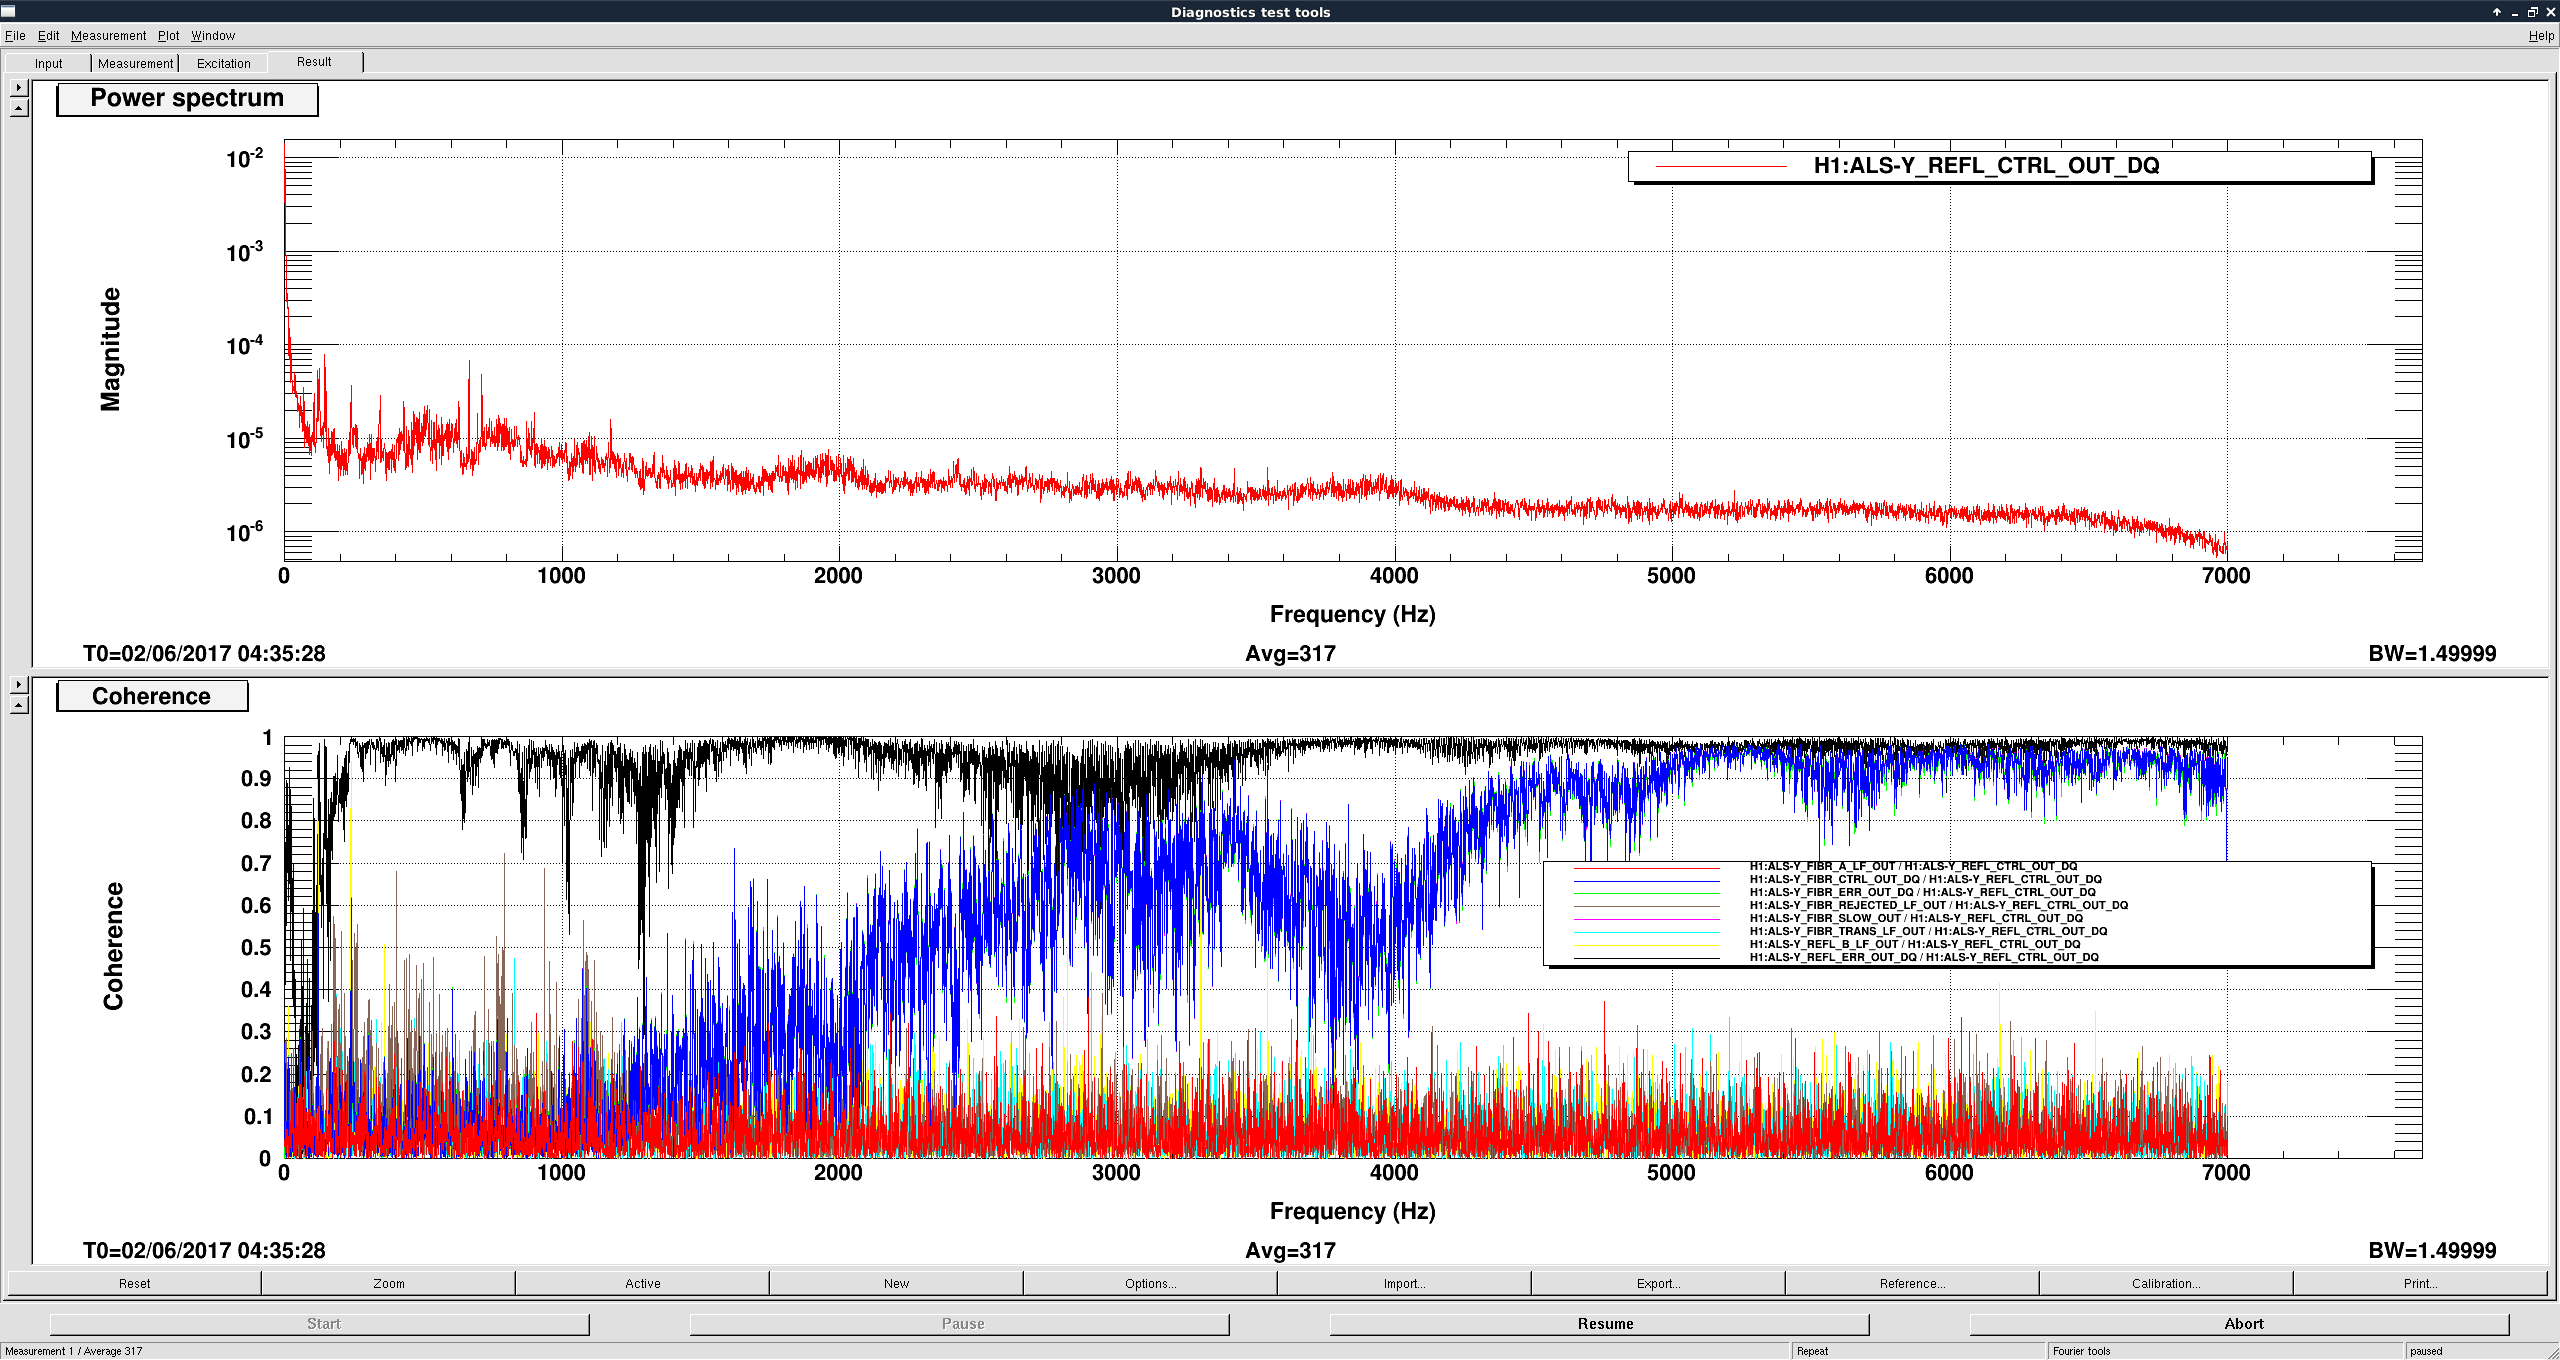Image resolution: width=2560 pixels, height=1360 pixels.
Task: Click the Active button
Action: (643, 1283)
